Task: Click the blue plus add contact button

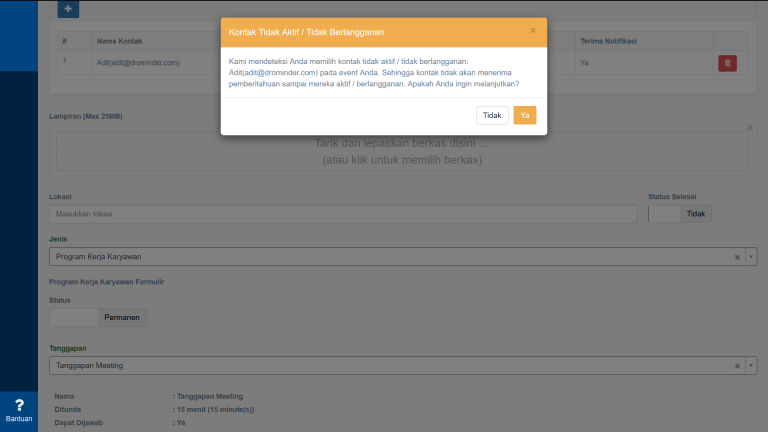Action: [x=68, y=9]
